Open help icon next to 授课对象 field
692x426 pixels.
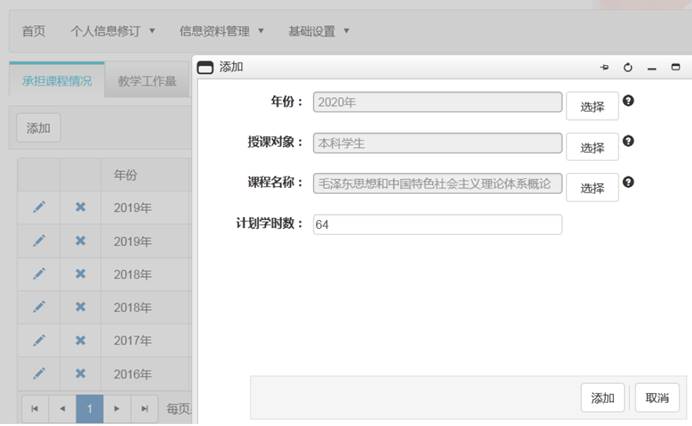(x=628, y=141)
